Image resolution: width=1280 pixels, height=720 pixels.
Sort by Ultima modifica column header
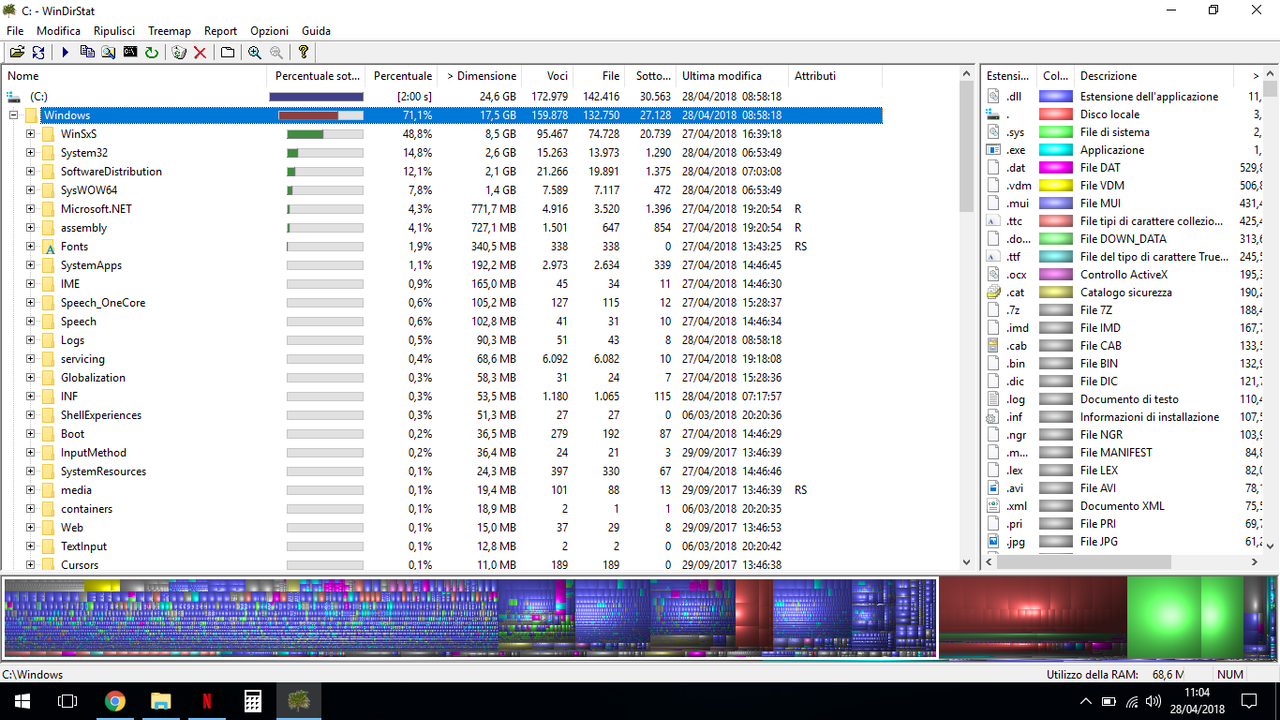tap(732, 76)
